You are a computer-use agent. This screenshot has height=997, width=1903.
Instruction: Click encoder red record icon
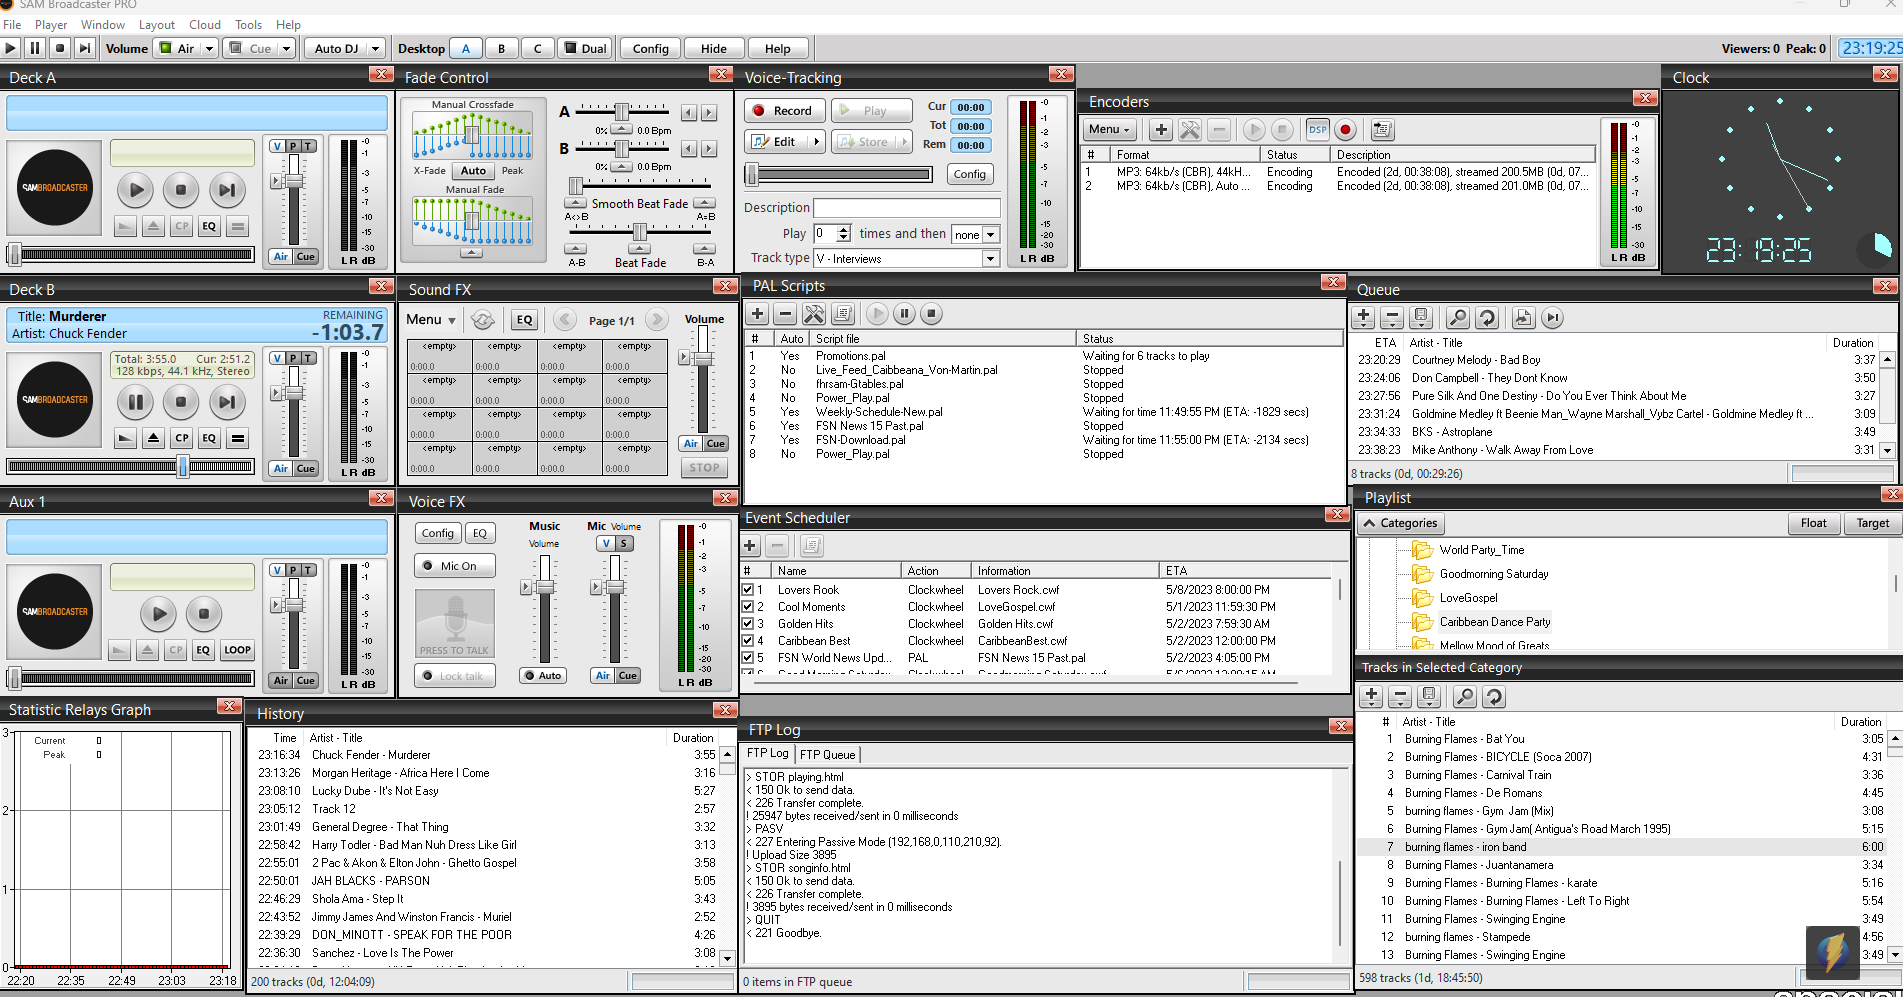tap(1346, 129)
